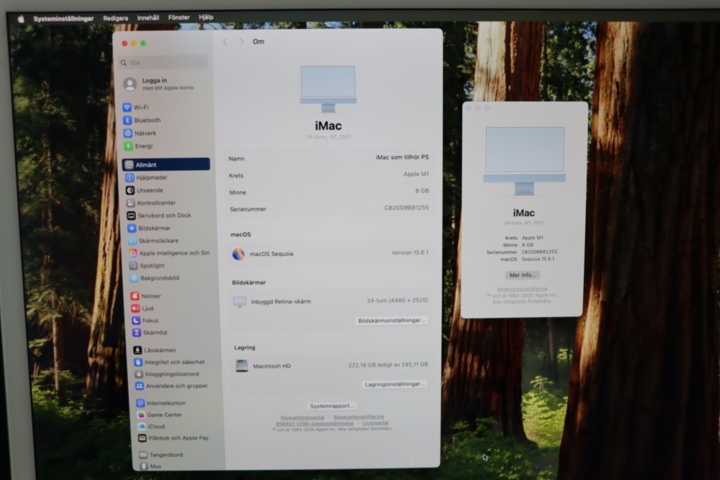This screenshot has width=720, height=480.
Task: Open the regulatory certification link next to Programlicensavtal
Action: [x=359, y=417]
